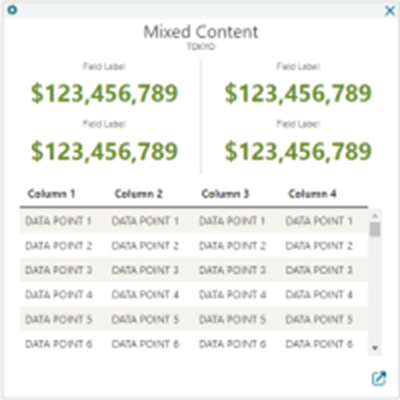Click the Mixed Content title
Image resolution: width=400 pixels, height=400 pixels.
(x=201, y=32)
